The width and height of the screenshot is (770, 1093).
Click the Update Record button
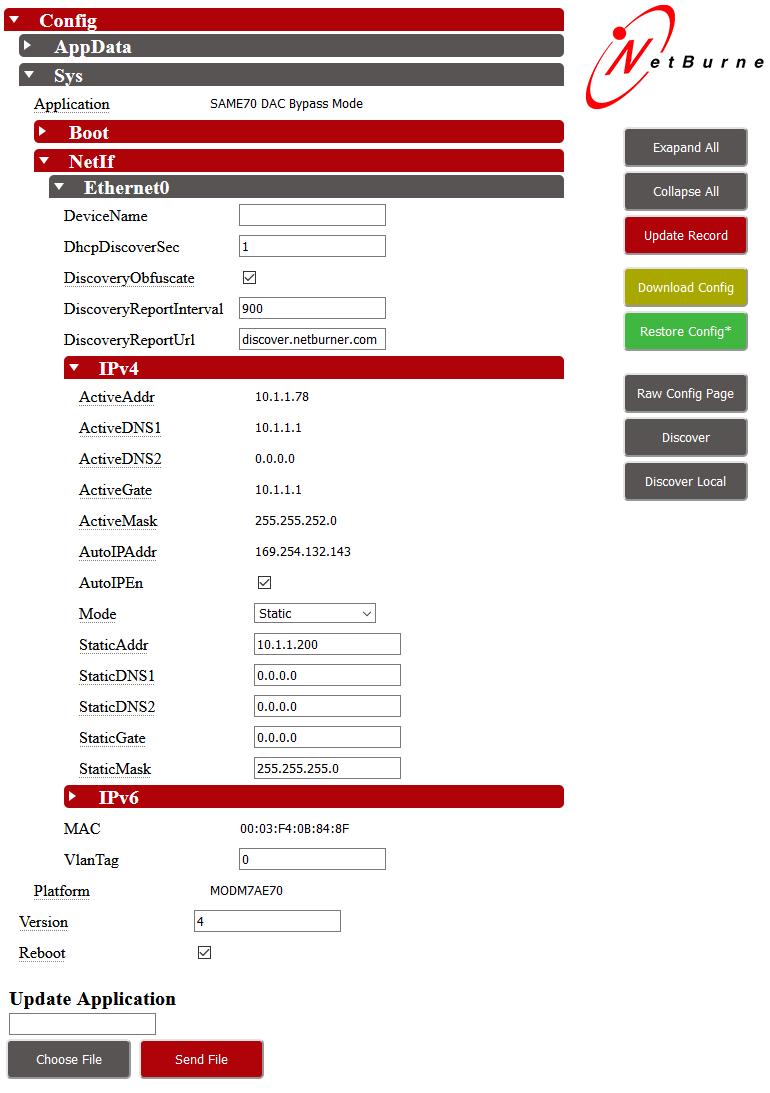[686, 236]
